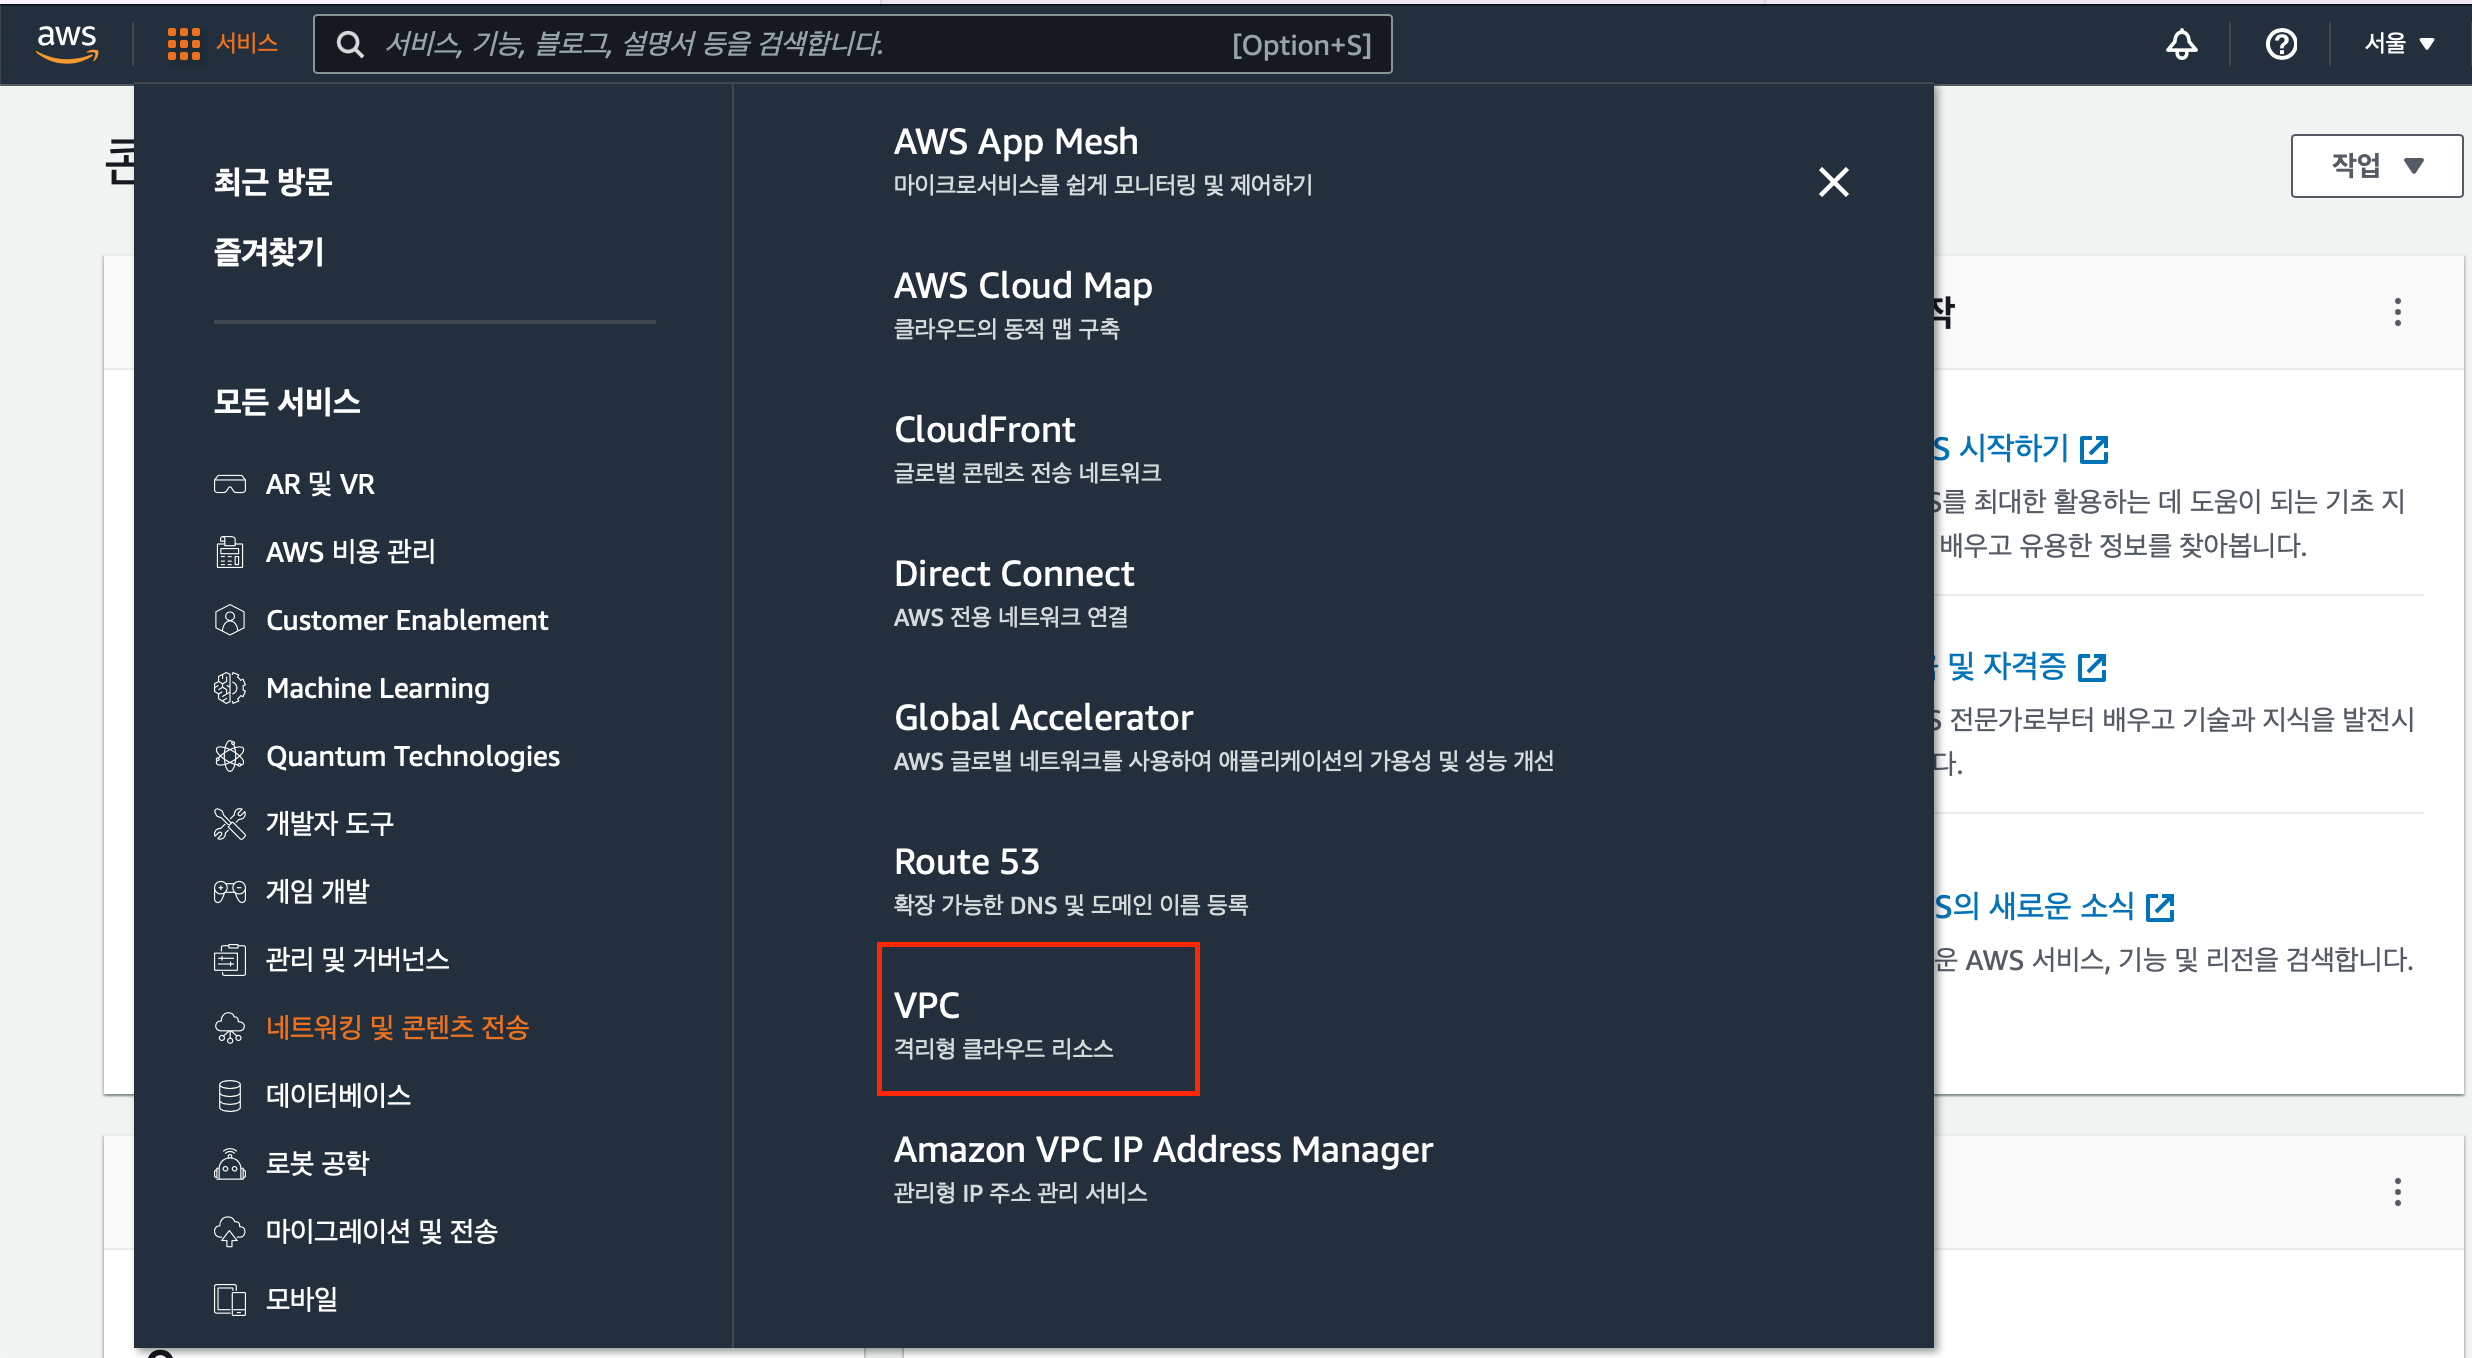This screenshot has height=1358, width=2472.
Task: Close the services menu with X
Action: 1833,182
